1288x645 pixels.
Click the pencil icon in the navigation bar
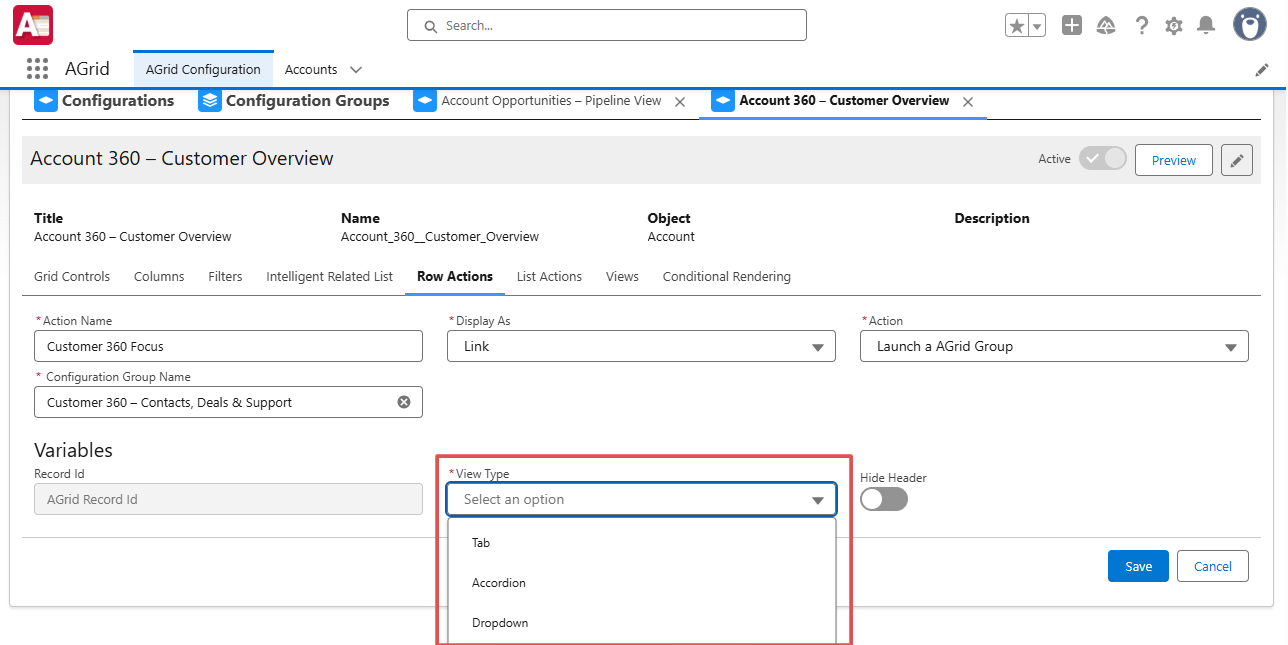(x=1262, y=70)
